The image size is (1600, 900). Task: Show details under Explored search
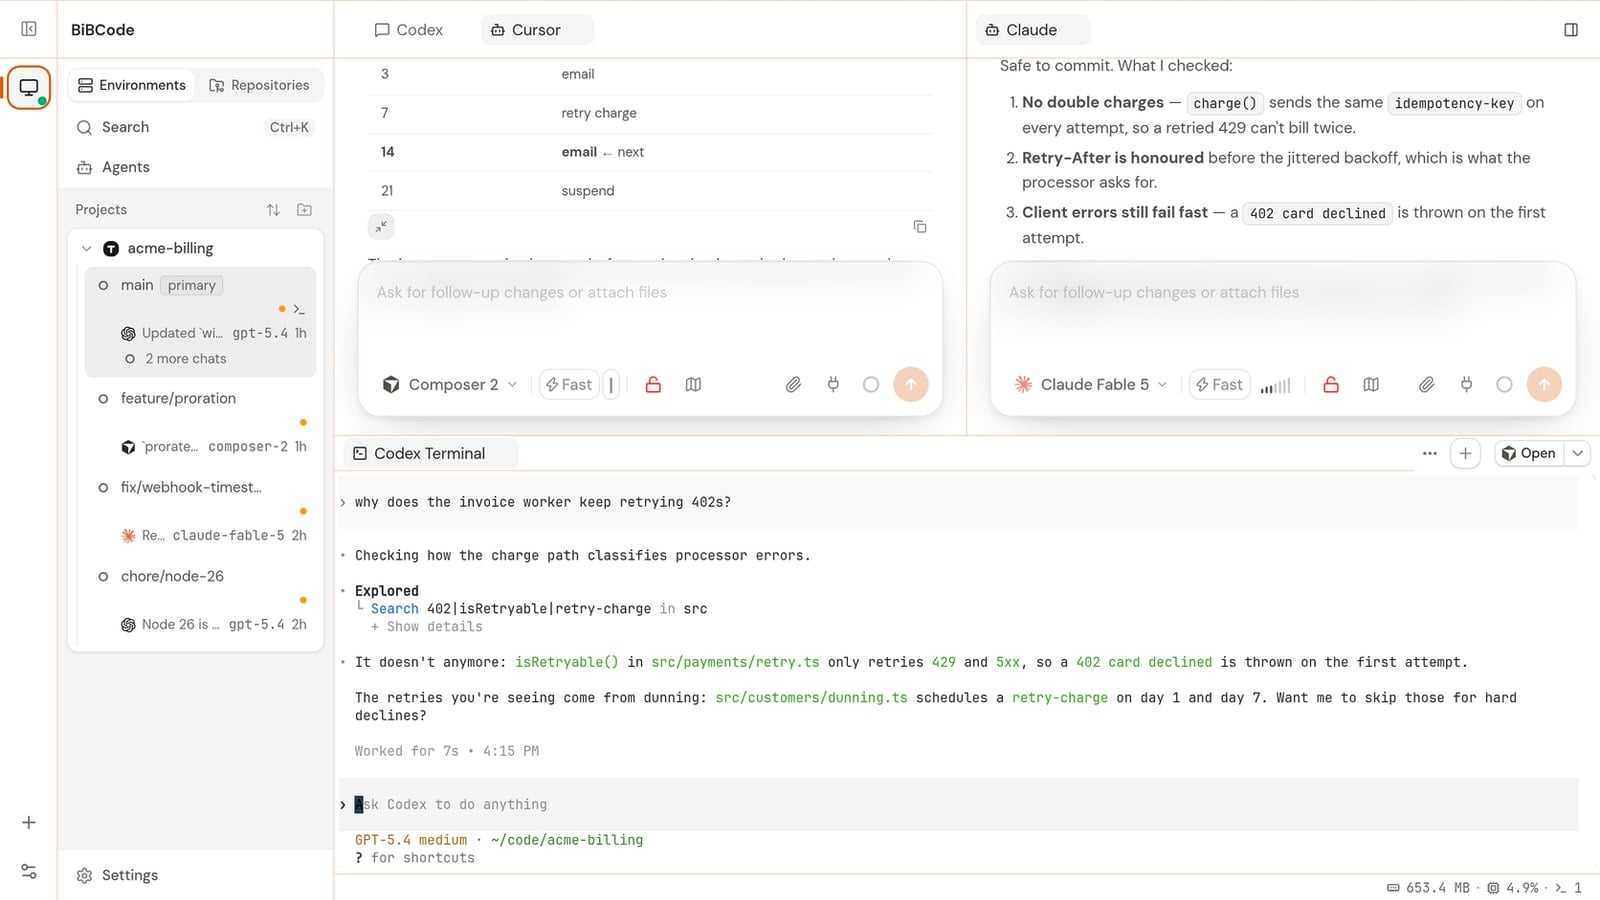coord(427,627)
